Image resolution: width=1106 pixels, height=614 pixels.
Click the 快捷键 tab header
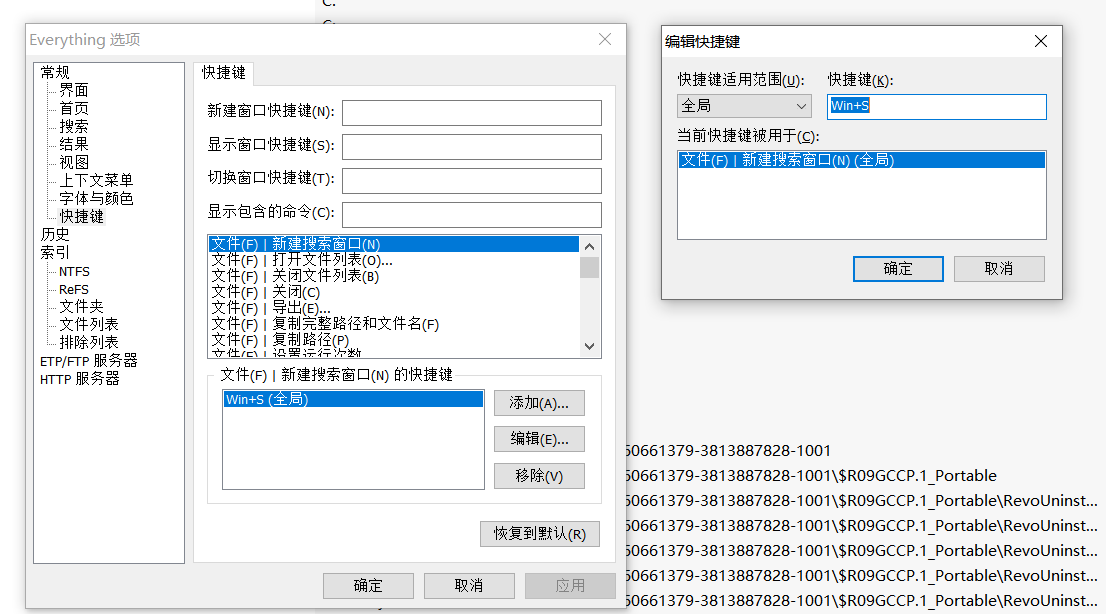click(x=224, y=73)
